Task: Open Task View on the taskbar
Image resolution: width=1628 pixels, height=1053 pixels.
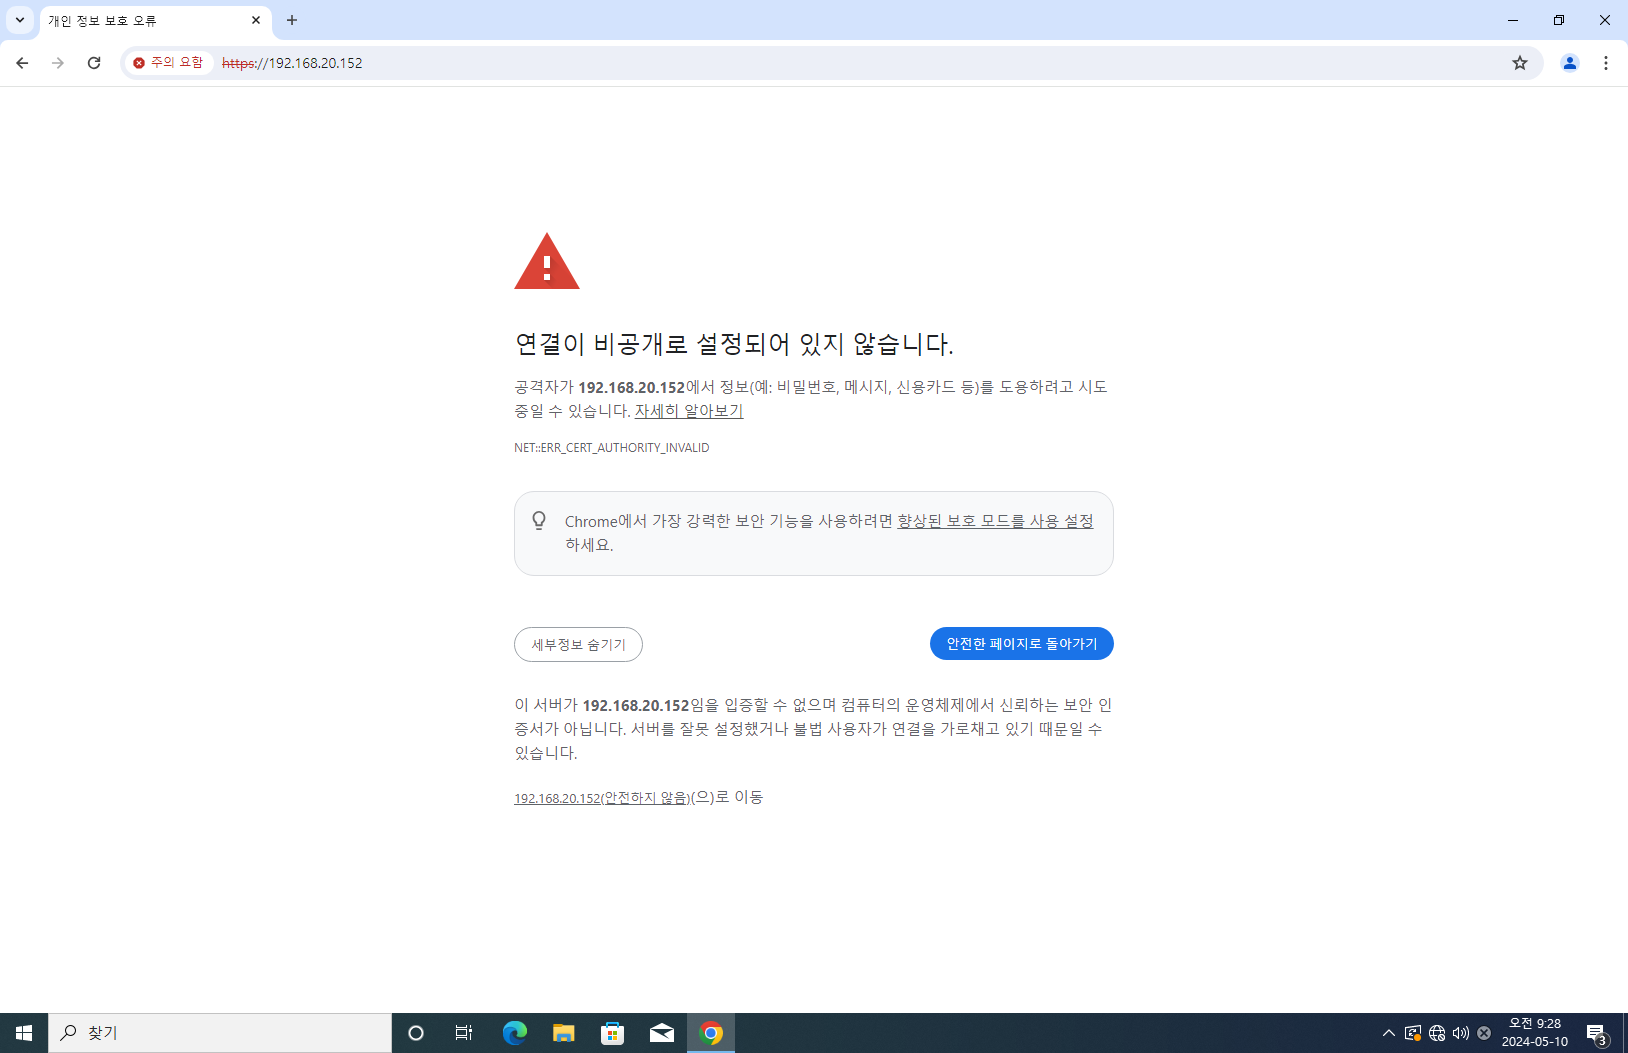Action: click(464, 1033)
